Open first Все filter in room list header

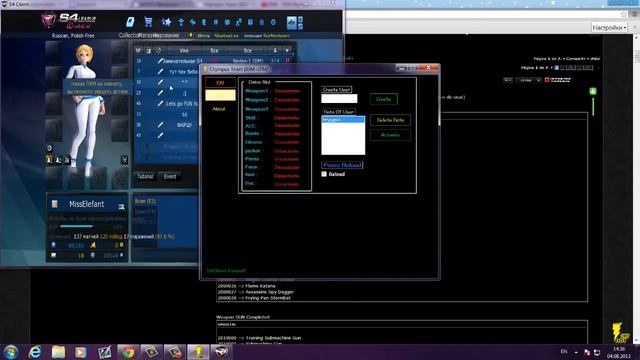pos(215,50)
